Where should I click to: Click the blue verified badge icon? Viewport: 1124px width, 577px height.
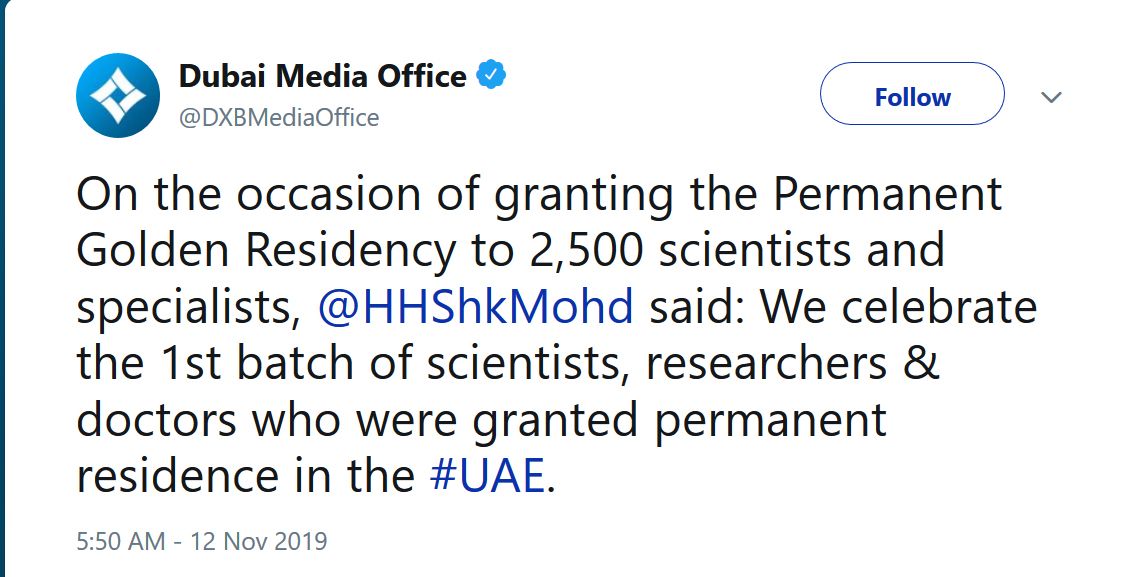click(491, 75)
